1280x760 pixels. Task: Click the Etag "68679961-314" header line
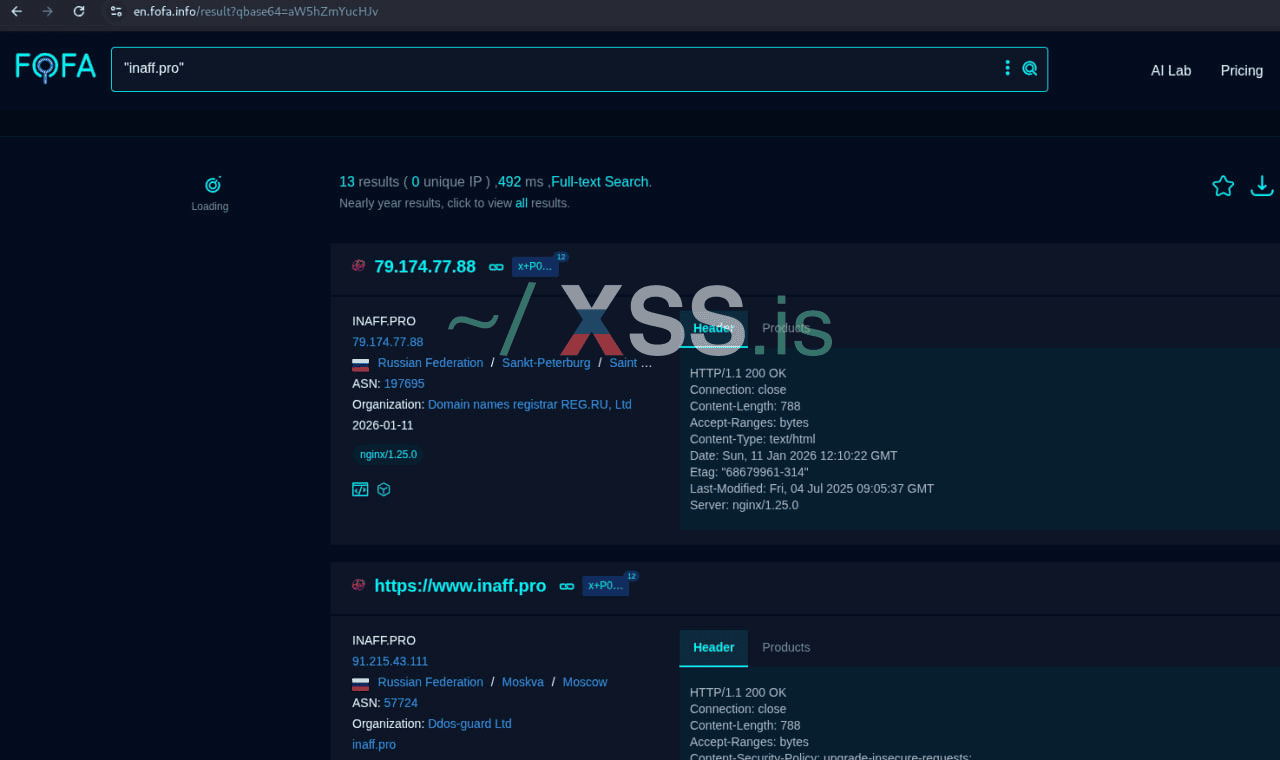point(749,472)
